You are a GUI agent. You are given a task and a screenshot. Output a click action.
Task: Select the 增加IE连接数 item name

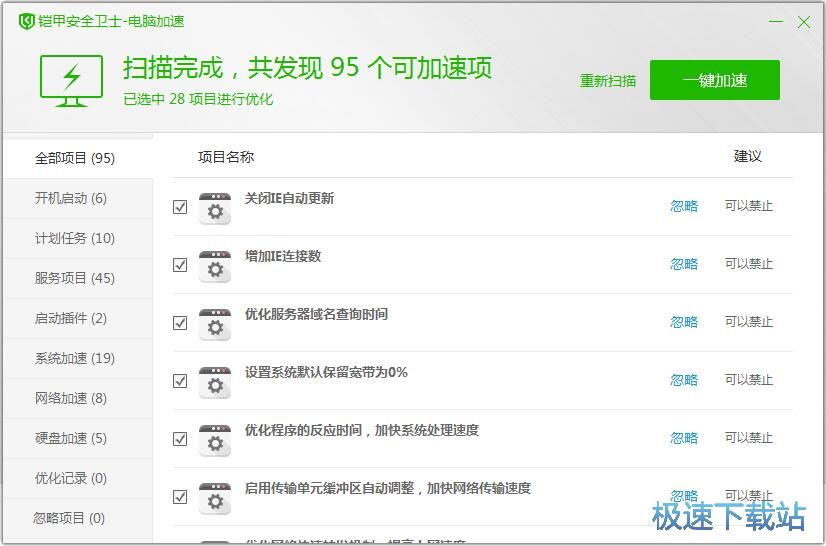coord(283,257)
